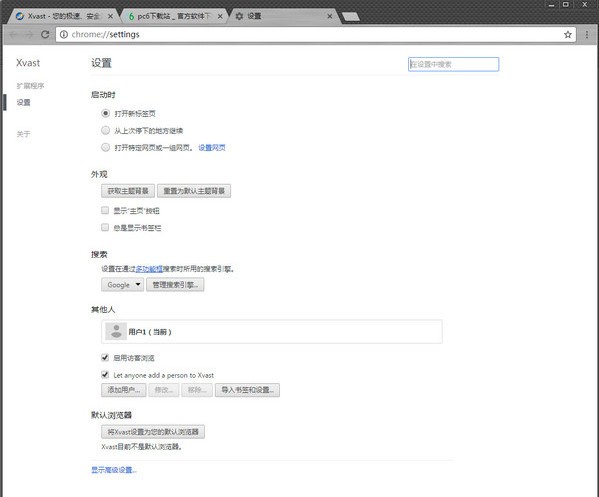Select 打开特定网页或一组网页 radio button
This screenshot has width=599, height=497.
tap(105, 147)
